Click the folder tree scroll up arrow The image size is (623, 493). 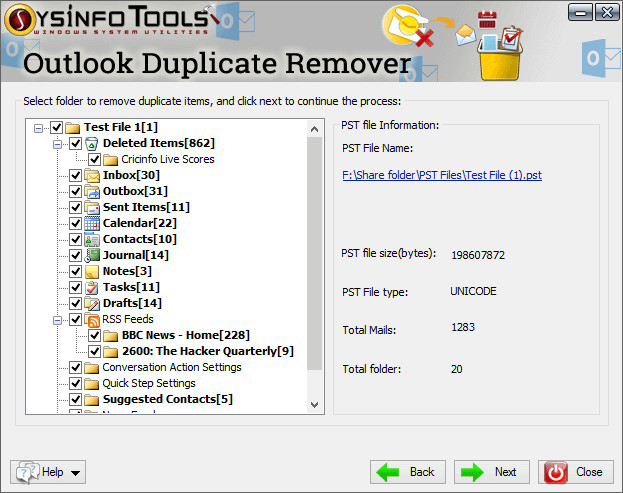[314, 129]
